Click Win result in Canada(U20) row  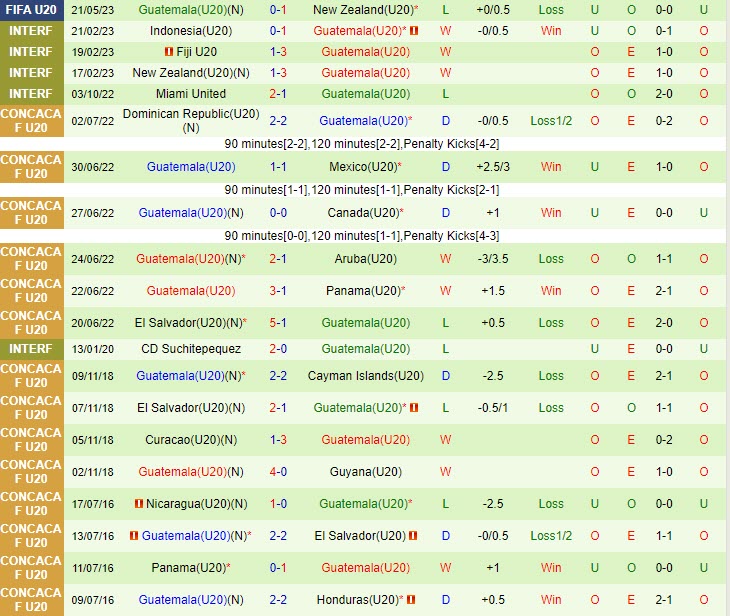pyautogui.click(x=551, y=213)
